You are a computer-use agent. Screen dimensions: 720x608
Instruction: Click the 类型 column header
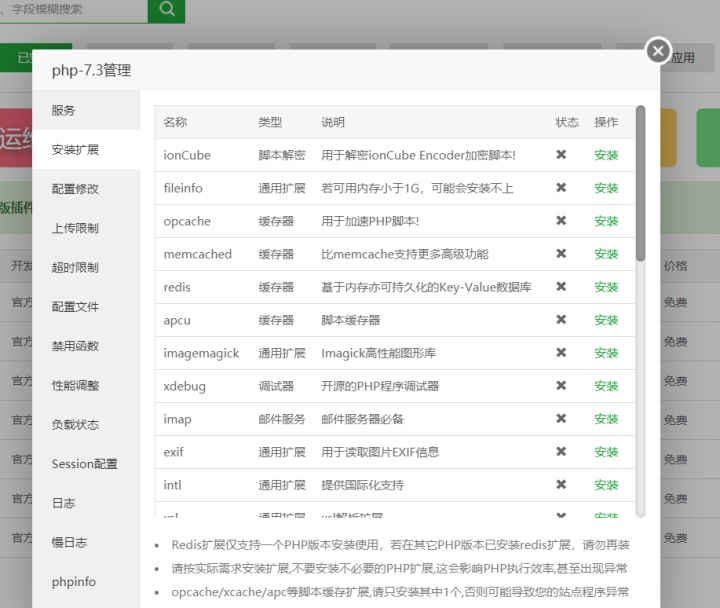click(x=270, y=122)
